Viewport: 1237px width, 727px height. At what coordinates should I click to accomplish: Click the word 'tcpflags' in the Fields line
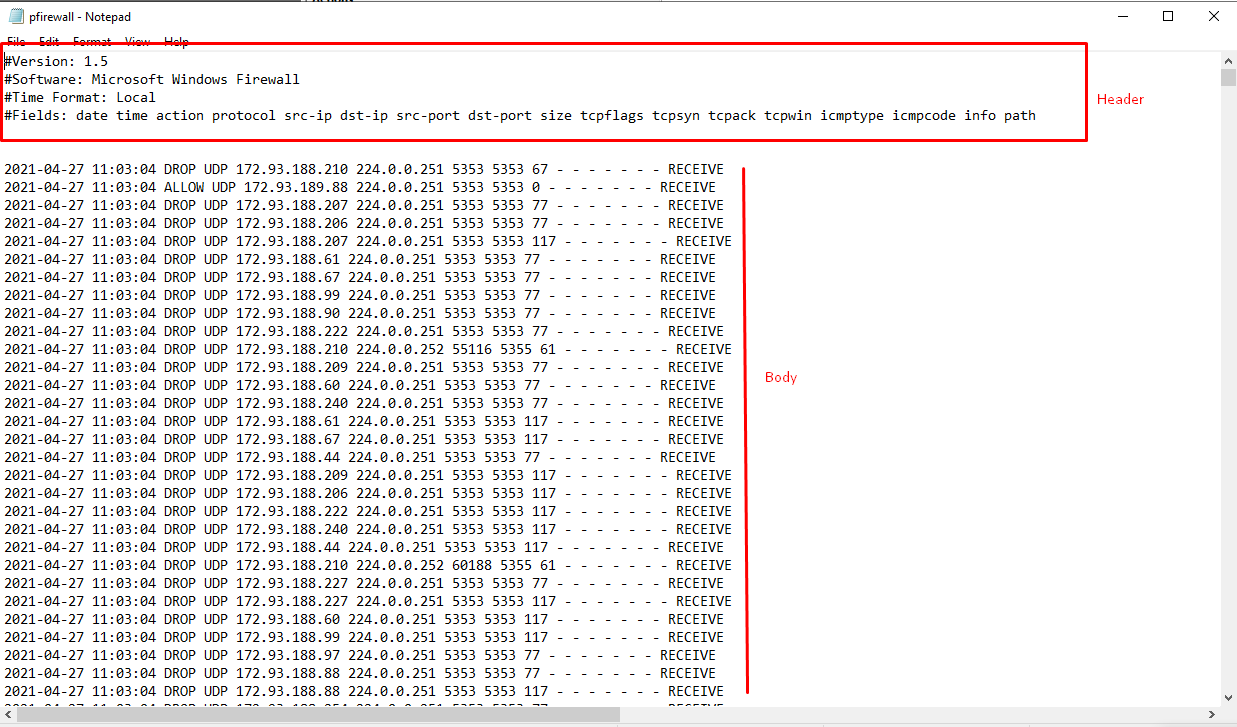[612, 115]
